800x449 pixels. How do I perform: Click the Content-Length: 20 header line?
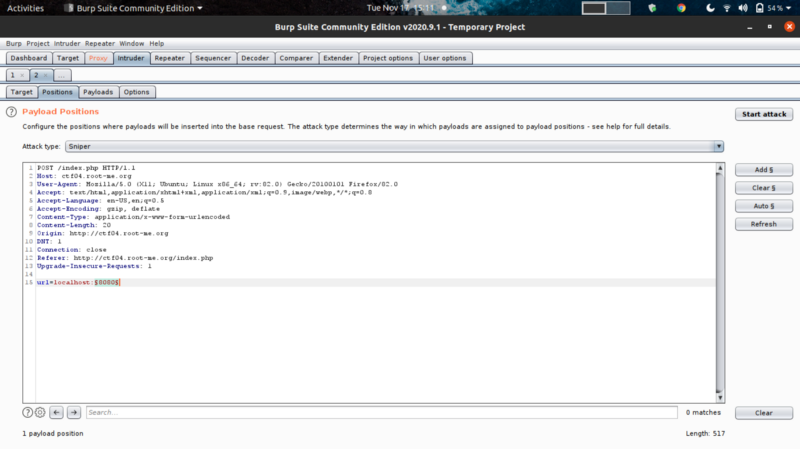74,225
